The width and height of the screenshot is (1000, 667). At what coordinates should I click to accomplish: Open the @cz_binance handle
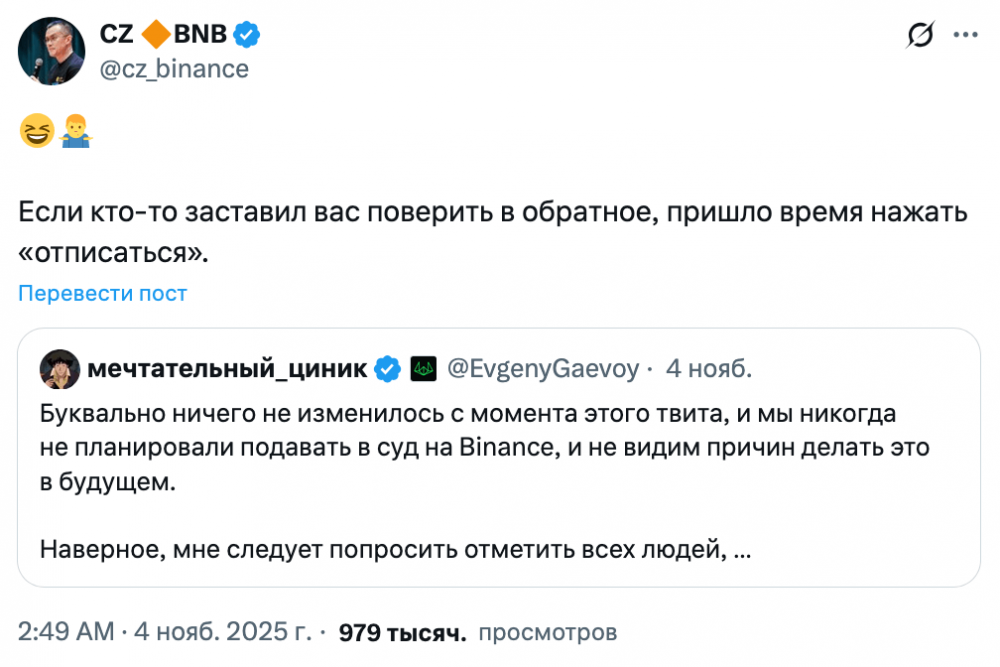coord(174,68)
